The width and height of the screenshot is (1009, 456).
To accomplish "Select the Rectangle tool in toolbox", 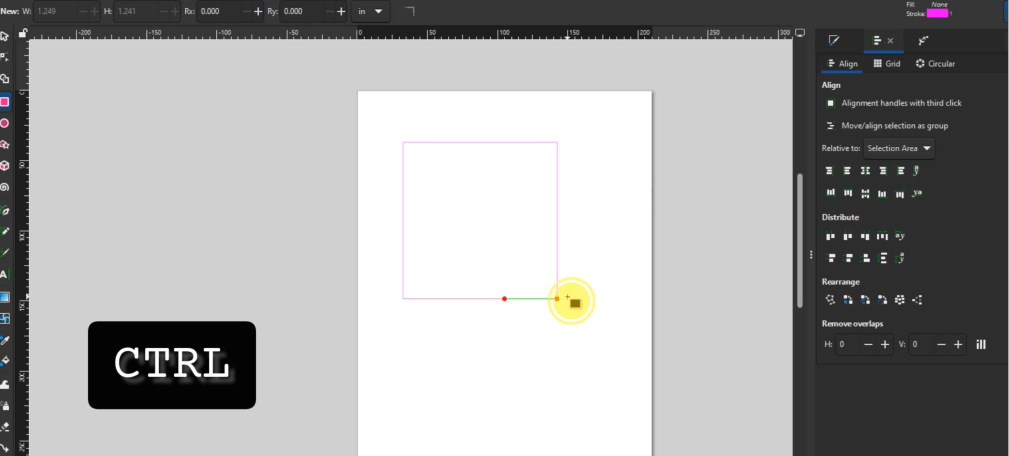I will (5, 101).
